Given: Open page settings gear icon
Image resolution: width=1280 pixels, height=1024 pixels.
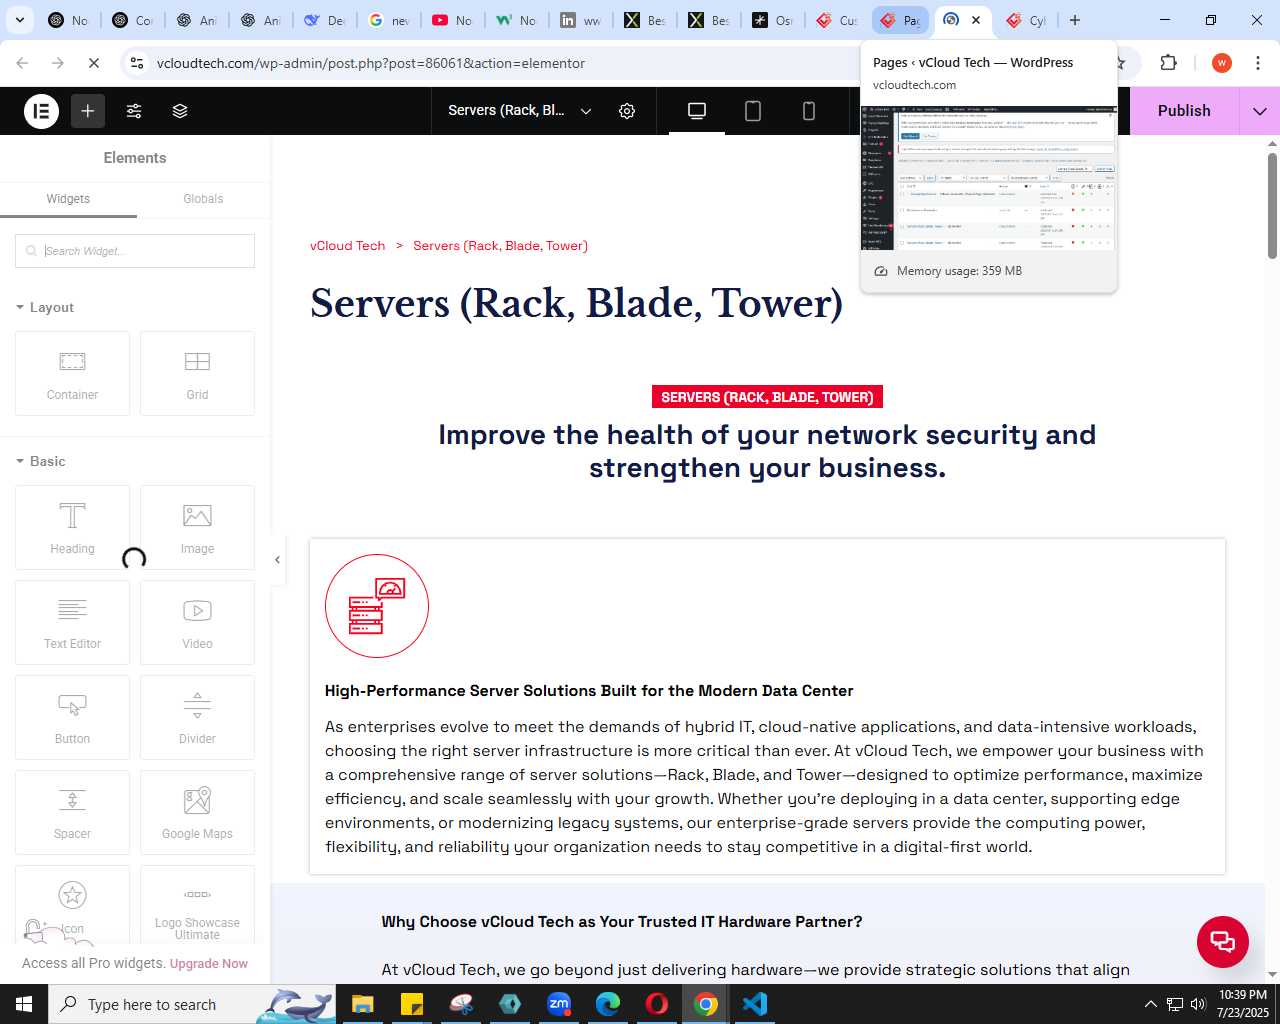Looking at the screenshot, I should coord(627,111).
